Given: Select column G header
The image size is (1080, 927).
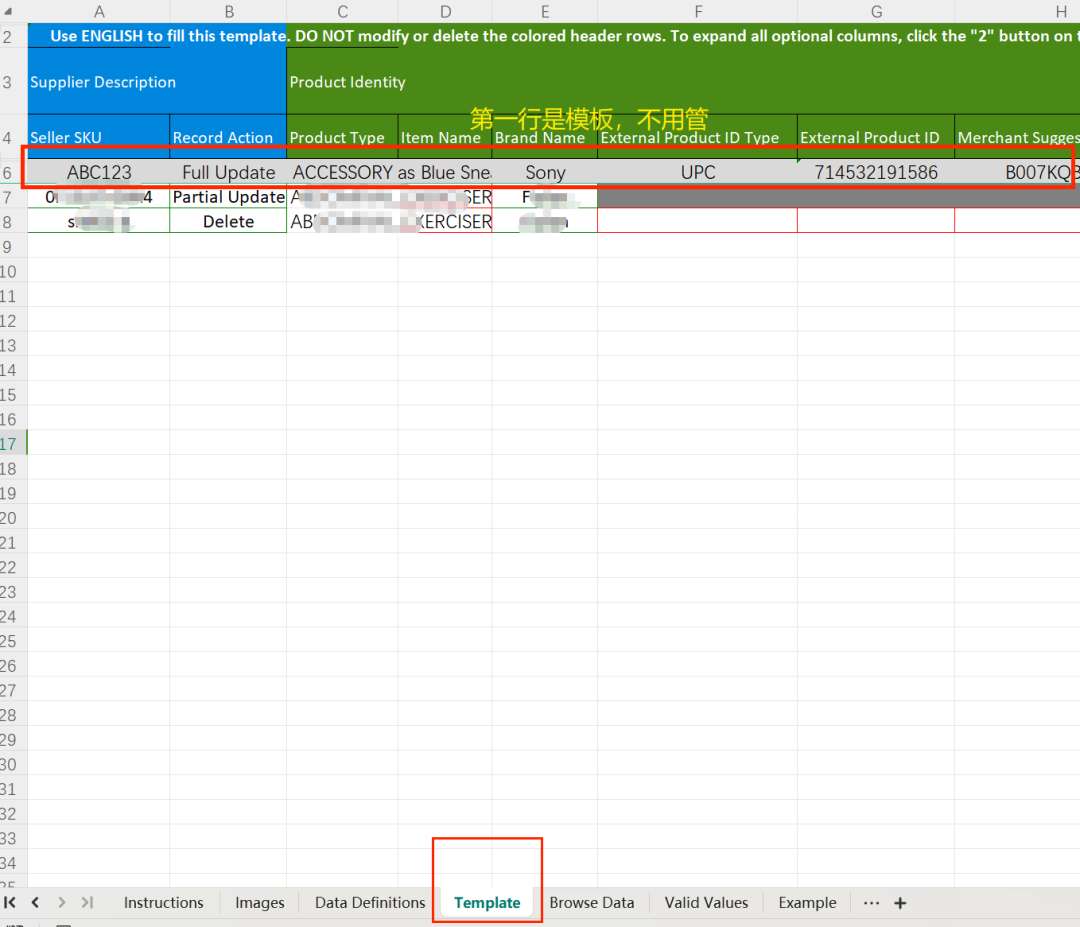Looking at the screenshot, I should coord(876,11).
